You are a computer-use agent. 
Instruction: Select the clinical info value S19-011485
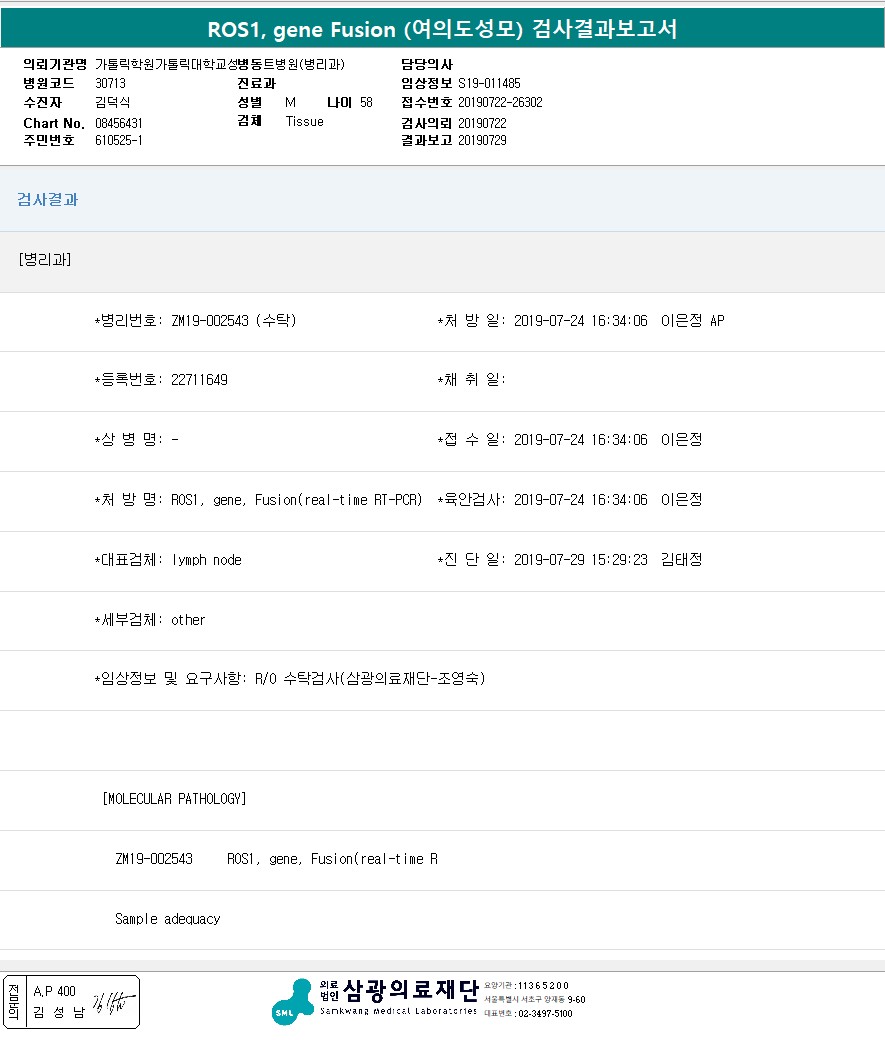(x=489, y=83)
